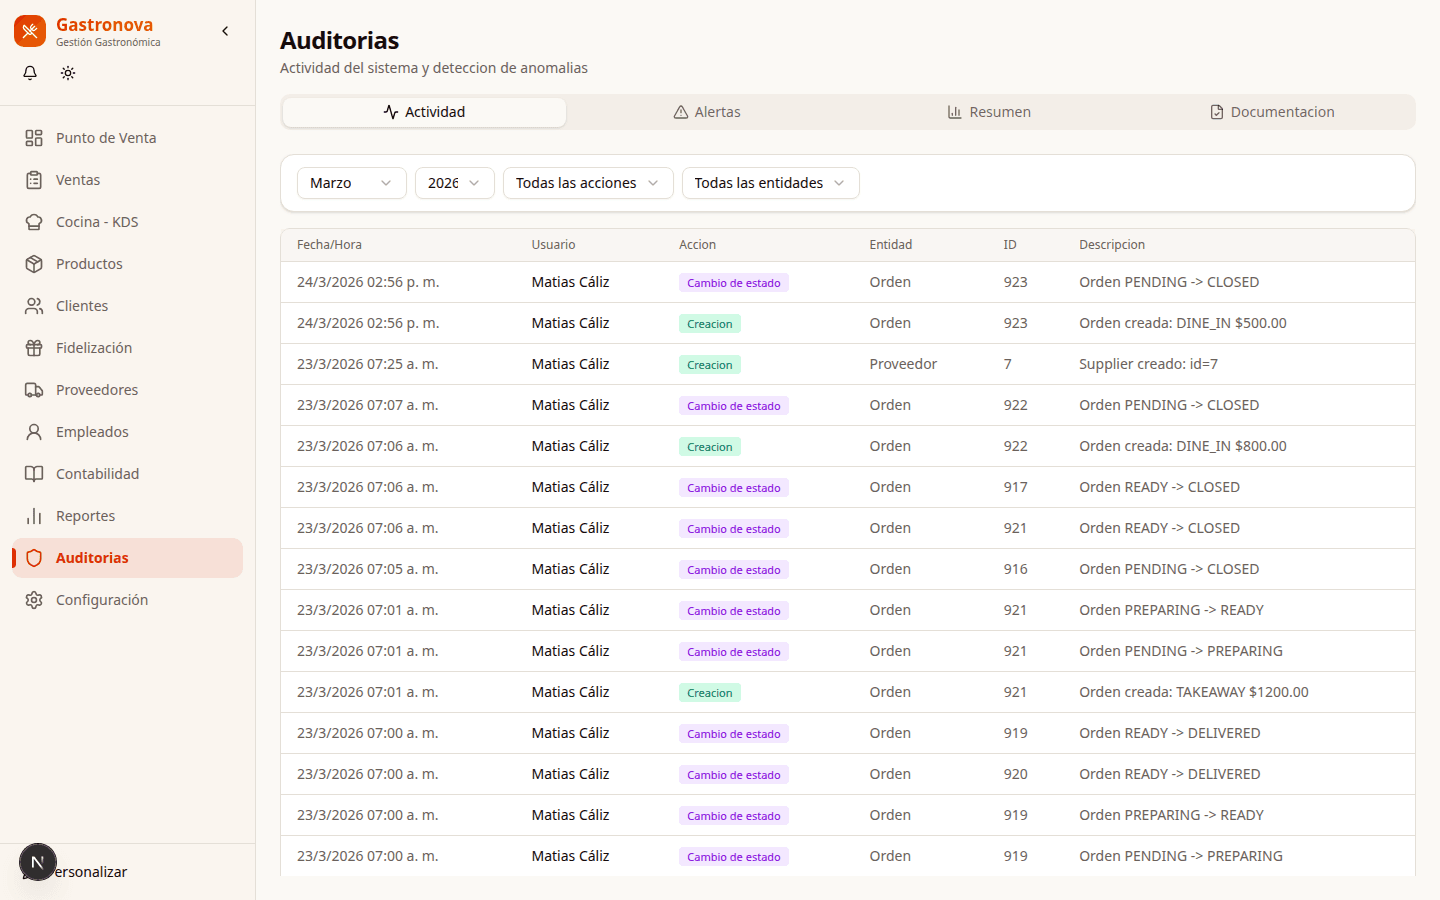
Task: Open Contabilidad book icon
Action: [x=34, y=474]
